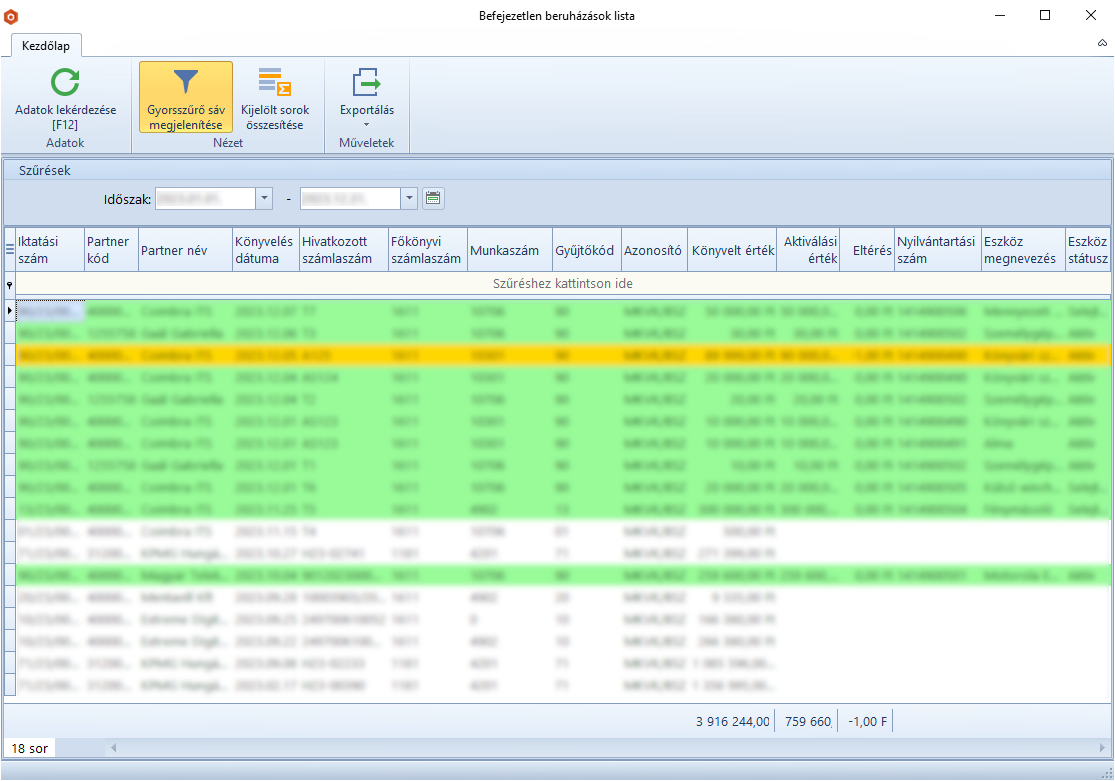Collapse the ribbon with the chevron arrow
1115x781 pixels.
(1102, 44)
